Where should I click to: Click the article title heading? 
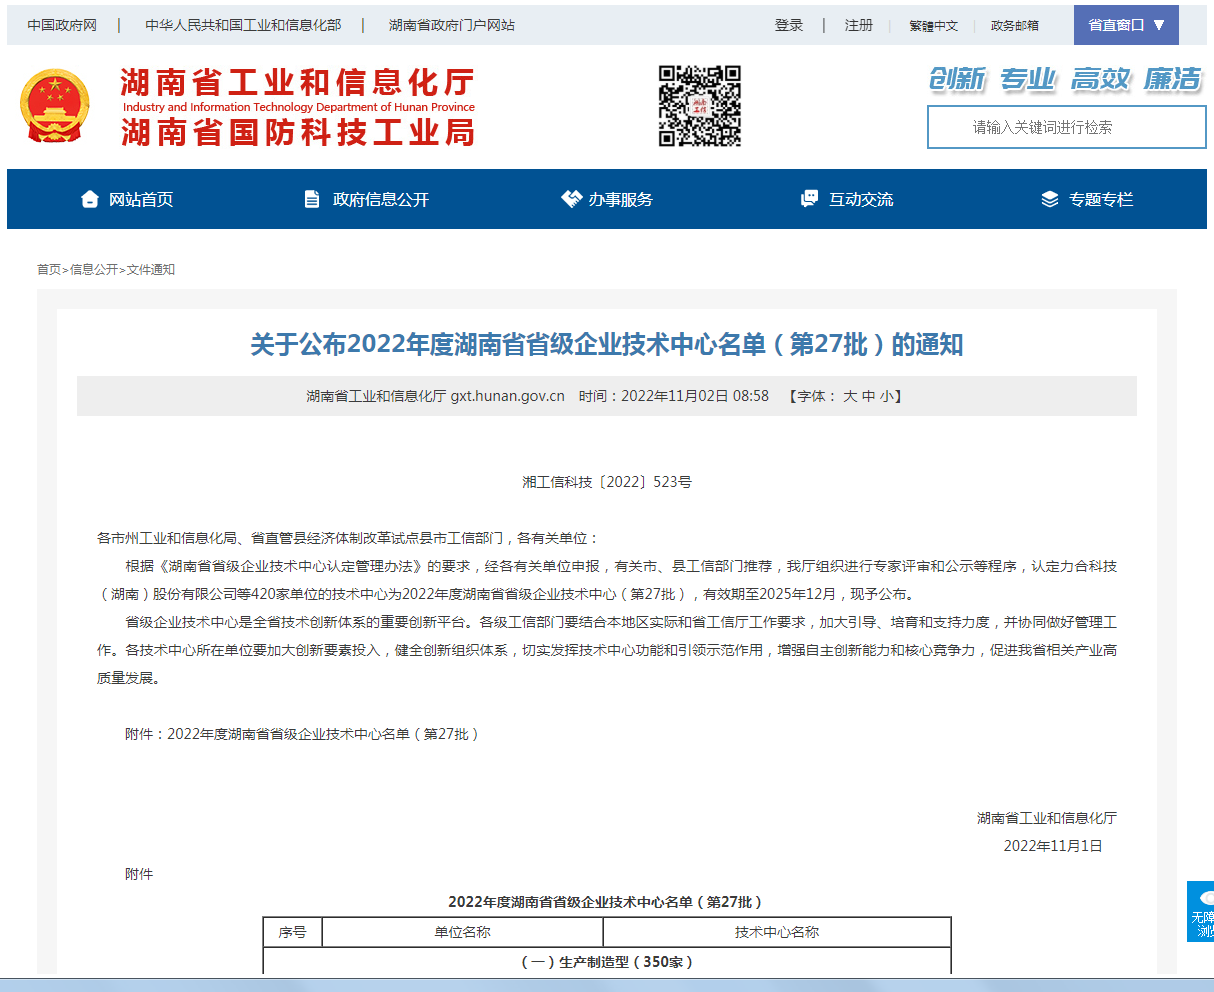[607, 345]
